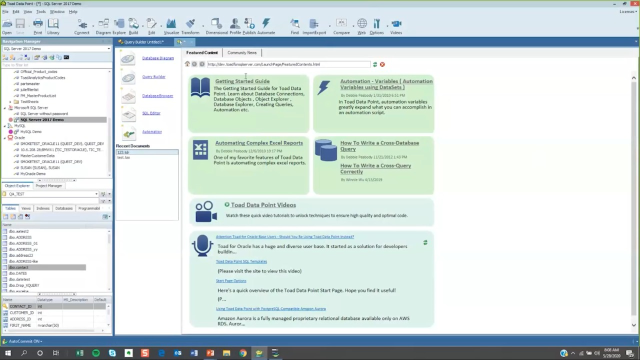Viewport: 640px width, 360px height.
Task: Open the Visualize chart tool
Action: tap(171, 26)
